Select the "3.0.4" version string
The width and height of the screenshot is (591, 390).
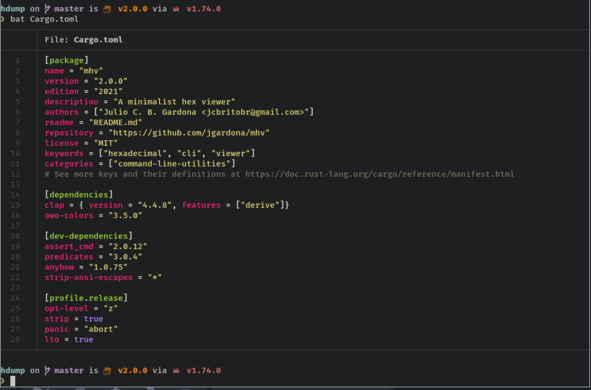point(126,257)
